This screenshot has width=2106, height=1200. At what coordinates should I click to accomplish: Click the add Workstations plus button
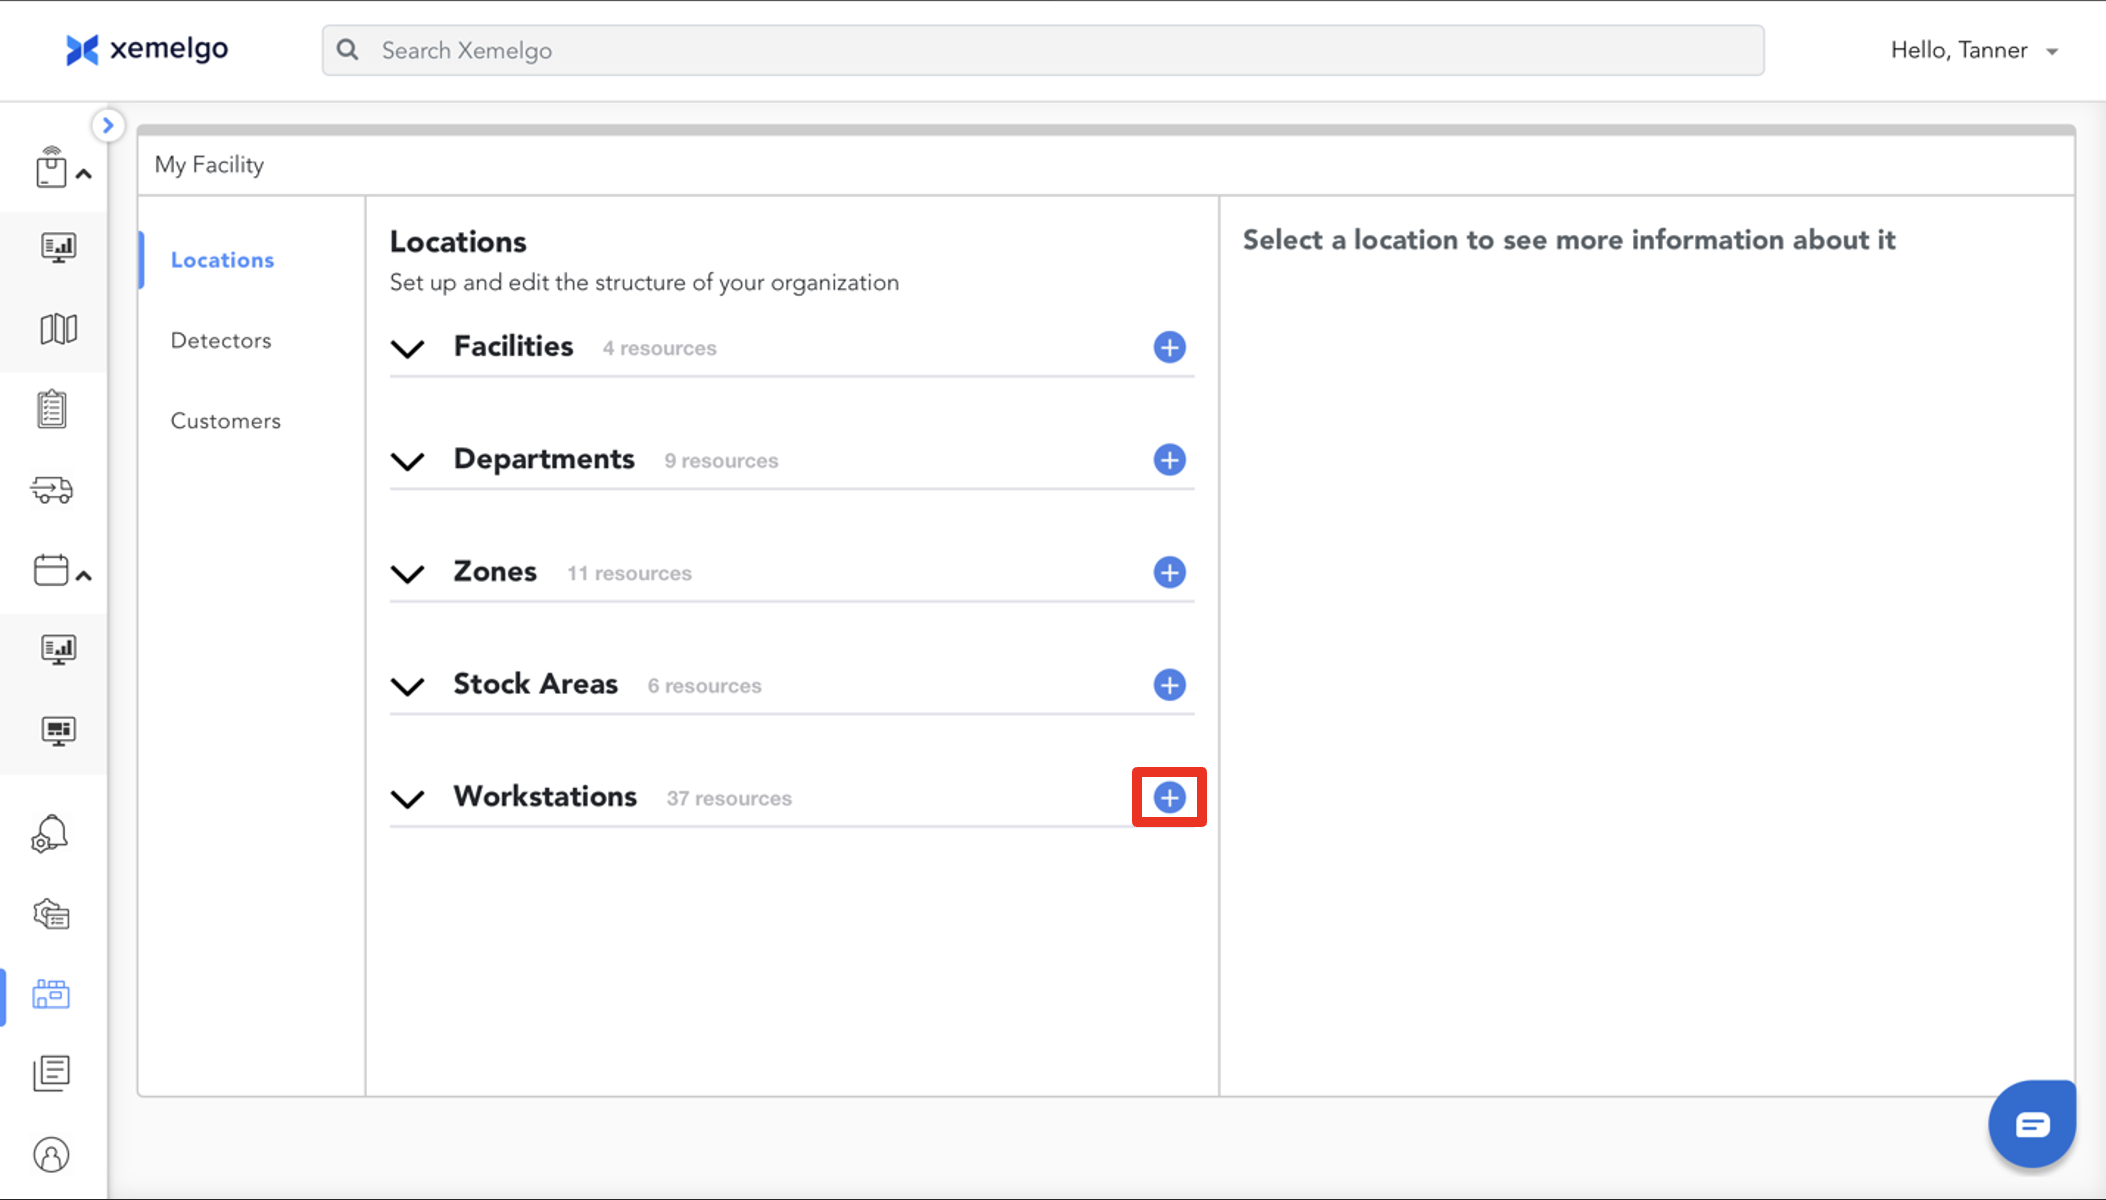1169,797
